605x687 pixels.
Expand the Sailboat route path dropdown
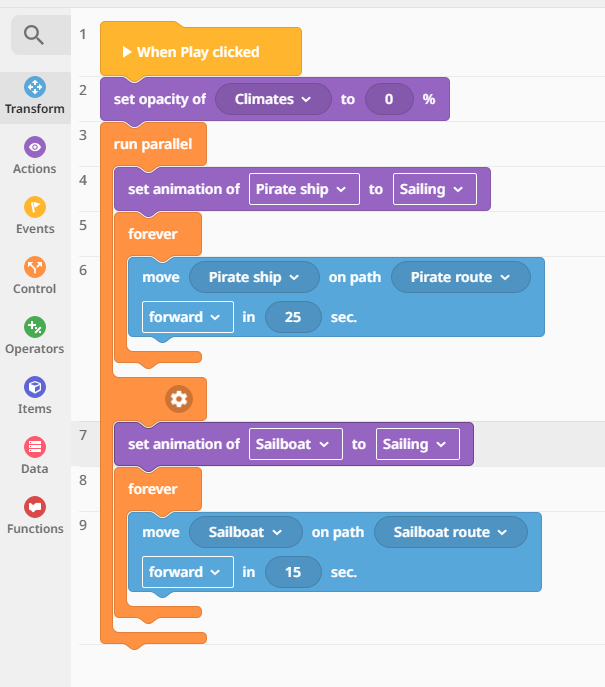click(451, 532)
